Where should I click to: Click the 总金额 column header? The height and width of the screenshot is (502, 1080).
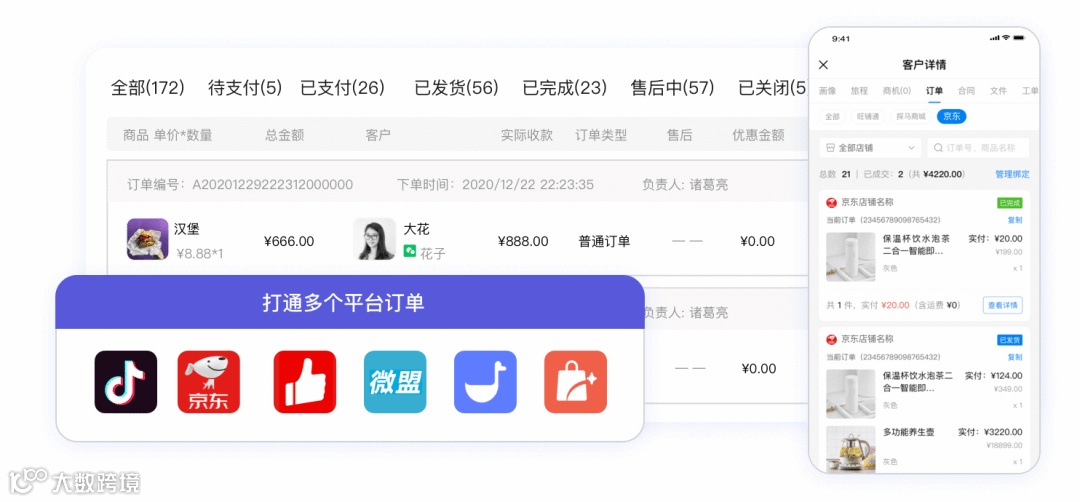click(284, 135)
